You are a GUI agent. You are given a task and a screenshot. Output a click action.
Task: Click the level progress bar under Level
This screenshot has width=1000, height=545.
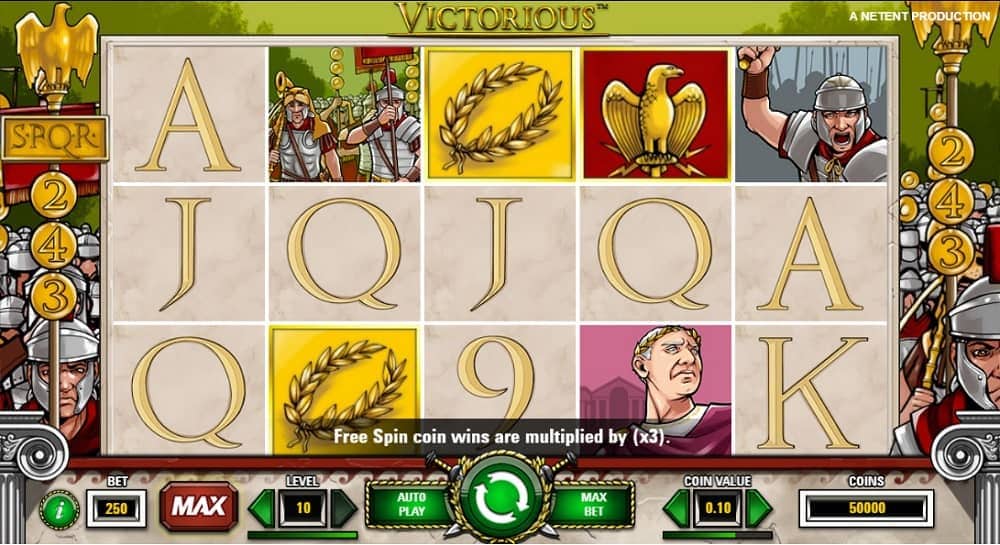pyautogui.click(x=302, y=535)
